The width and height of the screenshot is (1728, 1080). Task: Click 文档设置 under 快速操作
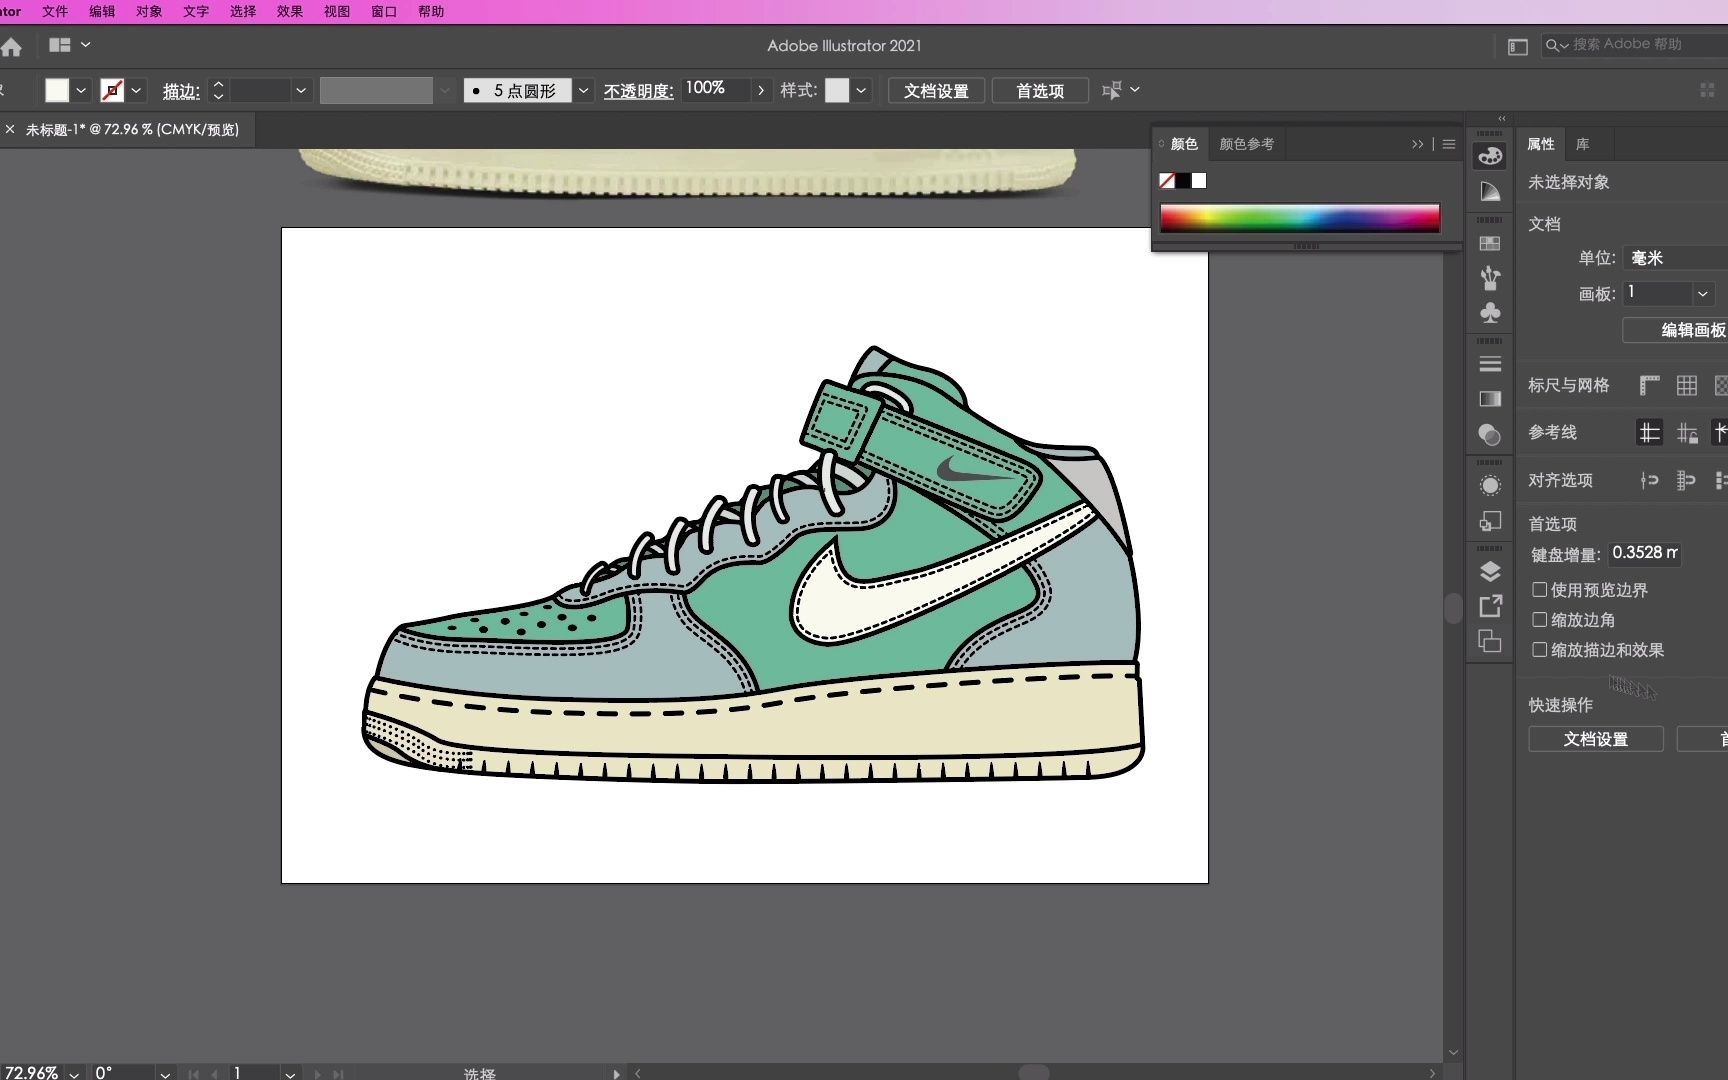1596,739
